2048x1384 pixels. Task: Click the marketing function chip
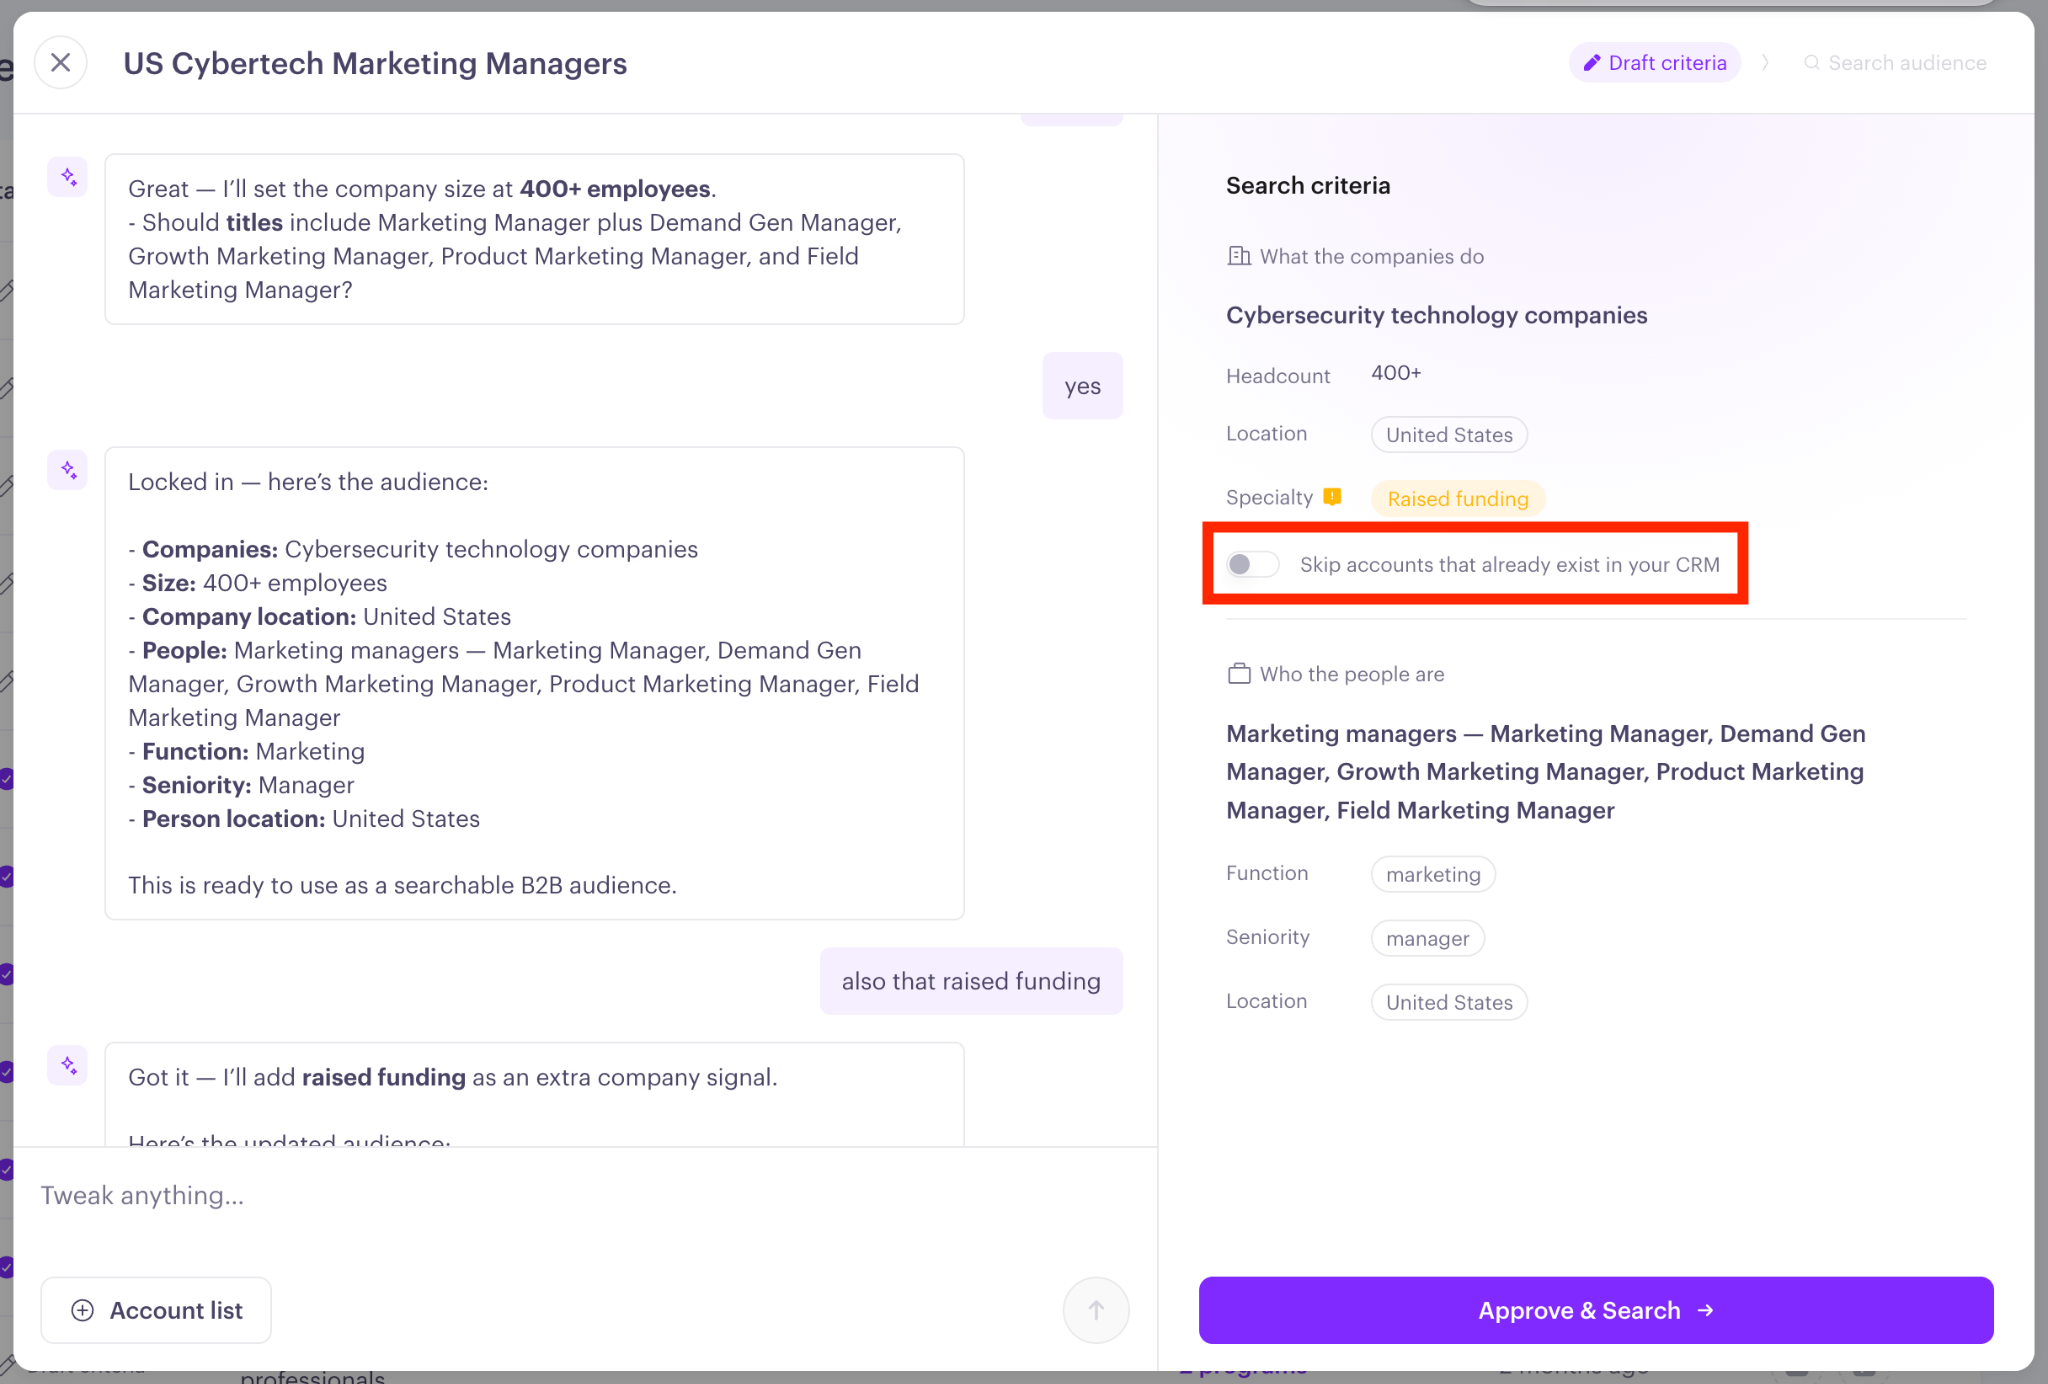pyautogui.click(x=1433, y=874)
